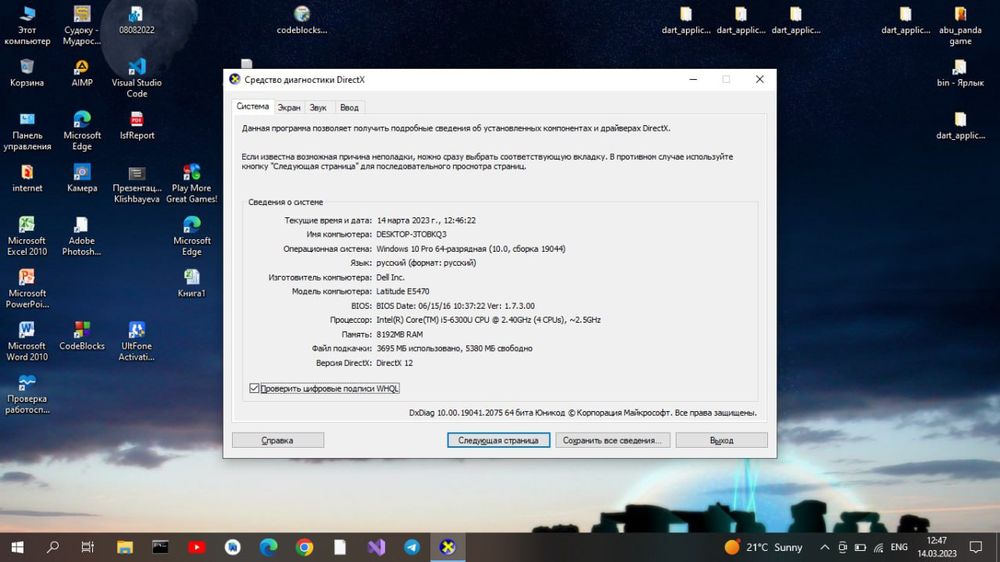Open the Windows Start menu
This screenshot has height=562, width=1000.
pyautogui.click(x=17, y=547)
